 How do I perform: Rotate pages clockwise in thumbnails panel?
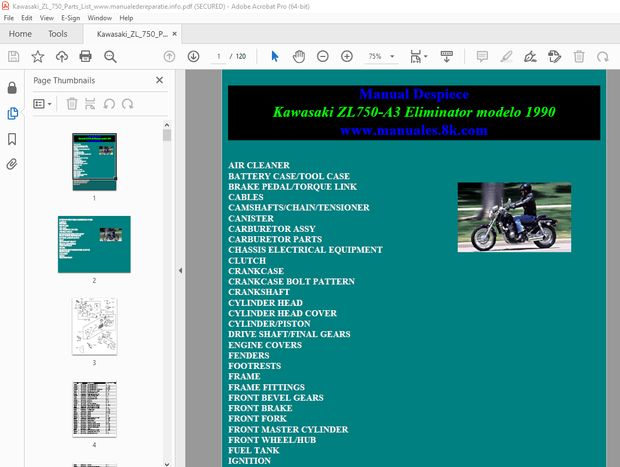tap(127, 104)
